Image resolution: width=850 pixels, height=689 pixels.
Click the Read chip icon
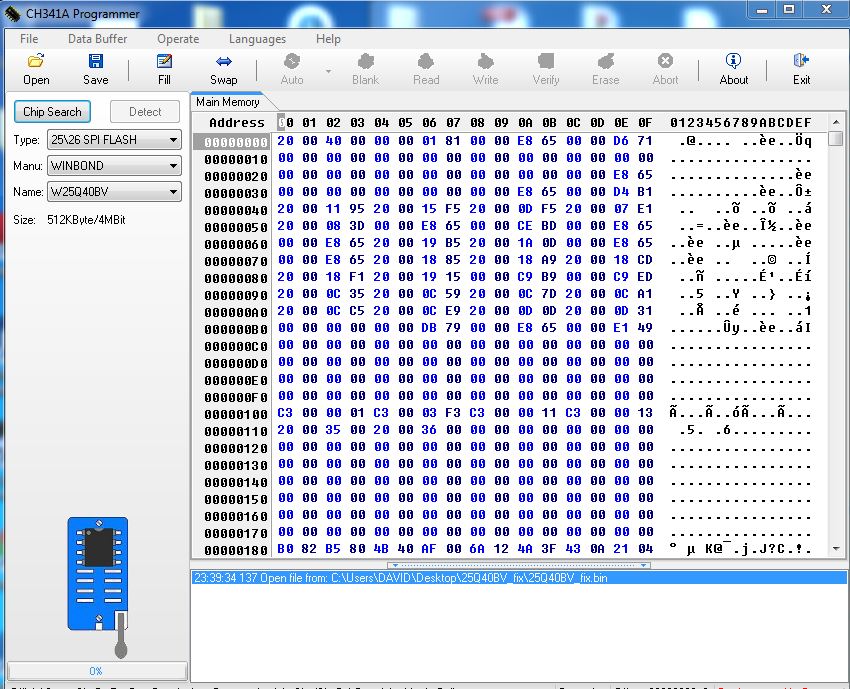(x=426, y=69)
